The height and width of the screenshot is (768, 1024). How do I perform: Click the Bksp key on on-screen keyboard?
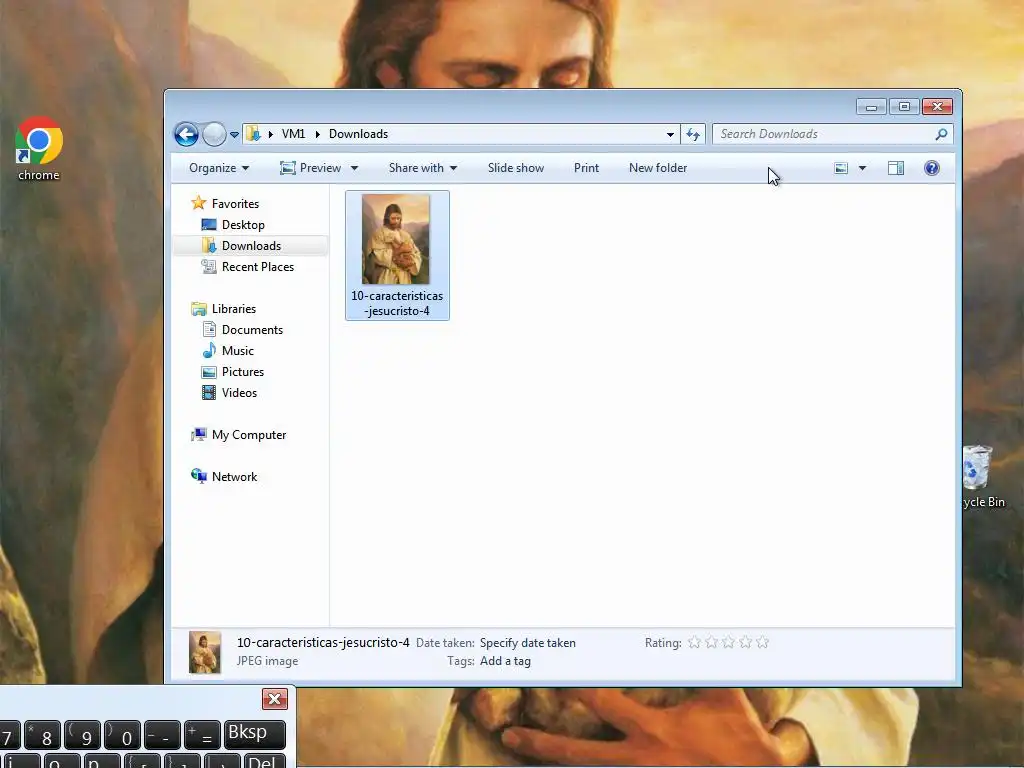(x=255, y=735)
